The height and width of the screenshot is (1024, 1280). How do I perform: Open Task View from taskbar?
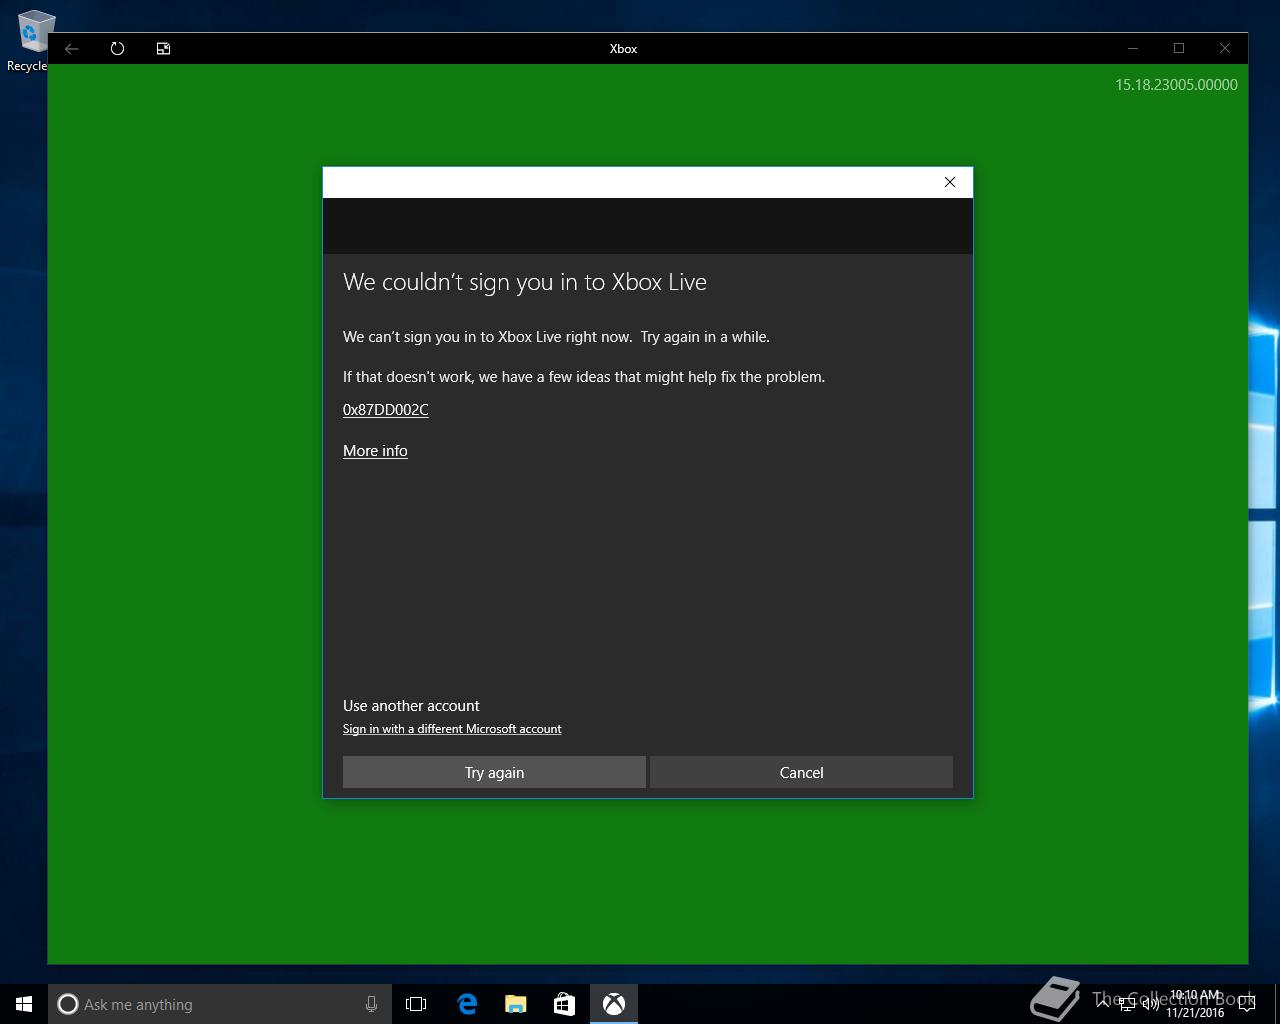coord(416,1004)
